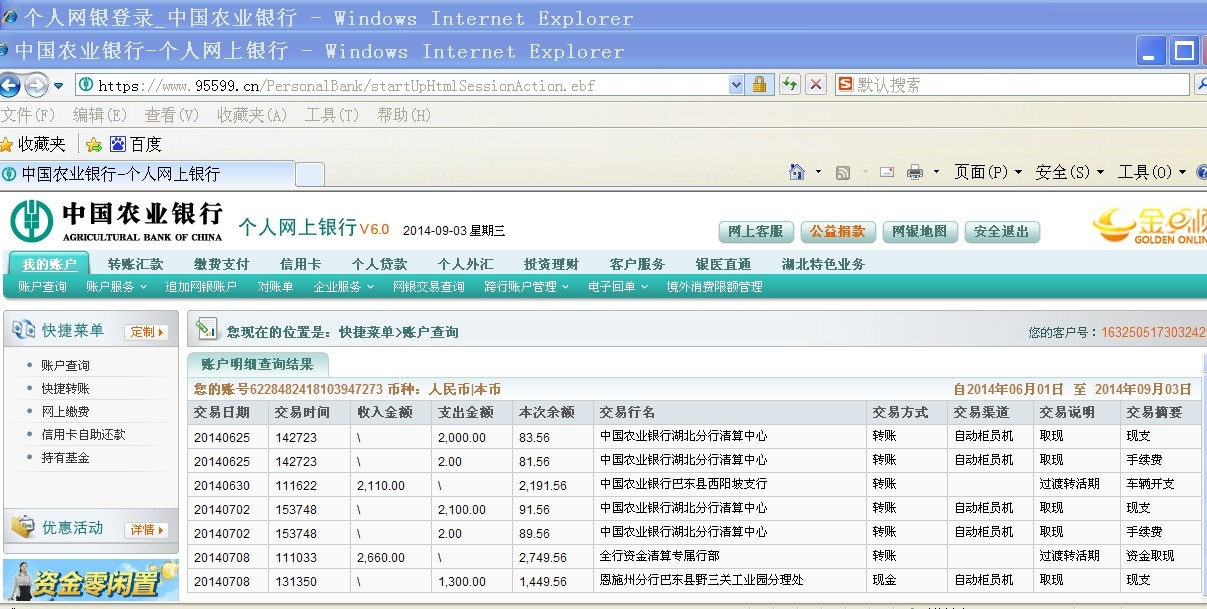Screen dimensions: 1207x609
Task: Click the security lock icon in address bar
Action: 759,85
